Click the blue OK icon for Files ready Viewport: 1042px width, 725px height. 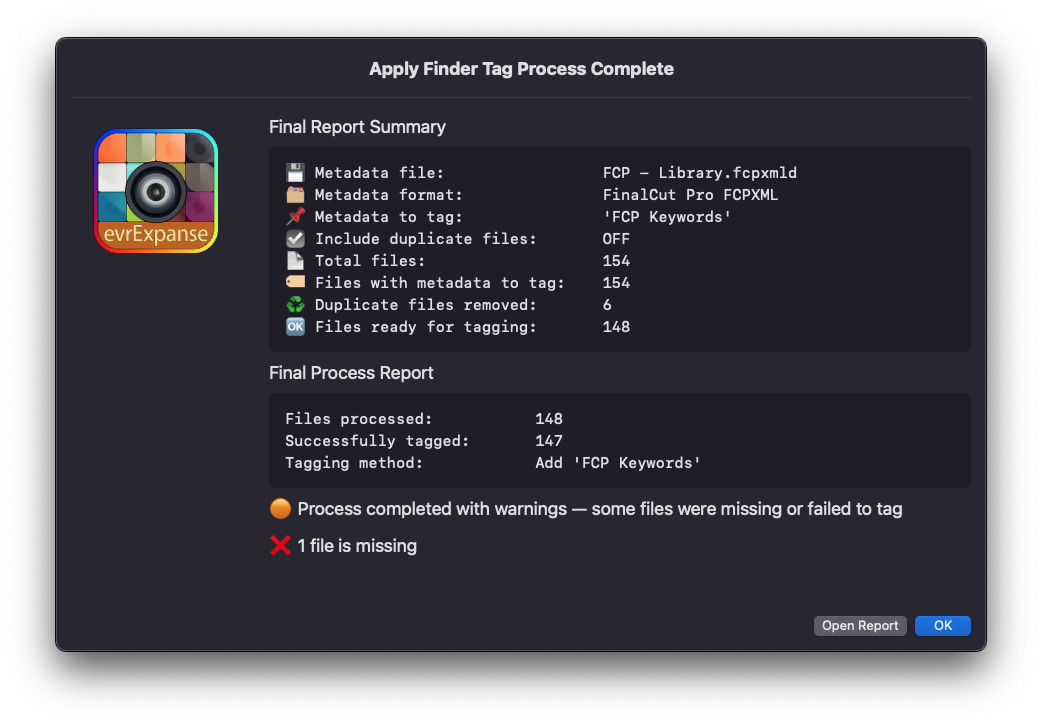point(295,327)
